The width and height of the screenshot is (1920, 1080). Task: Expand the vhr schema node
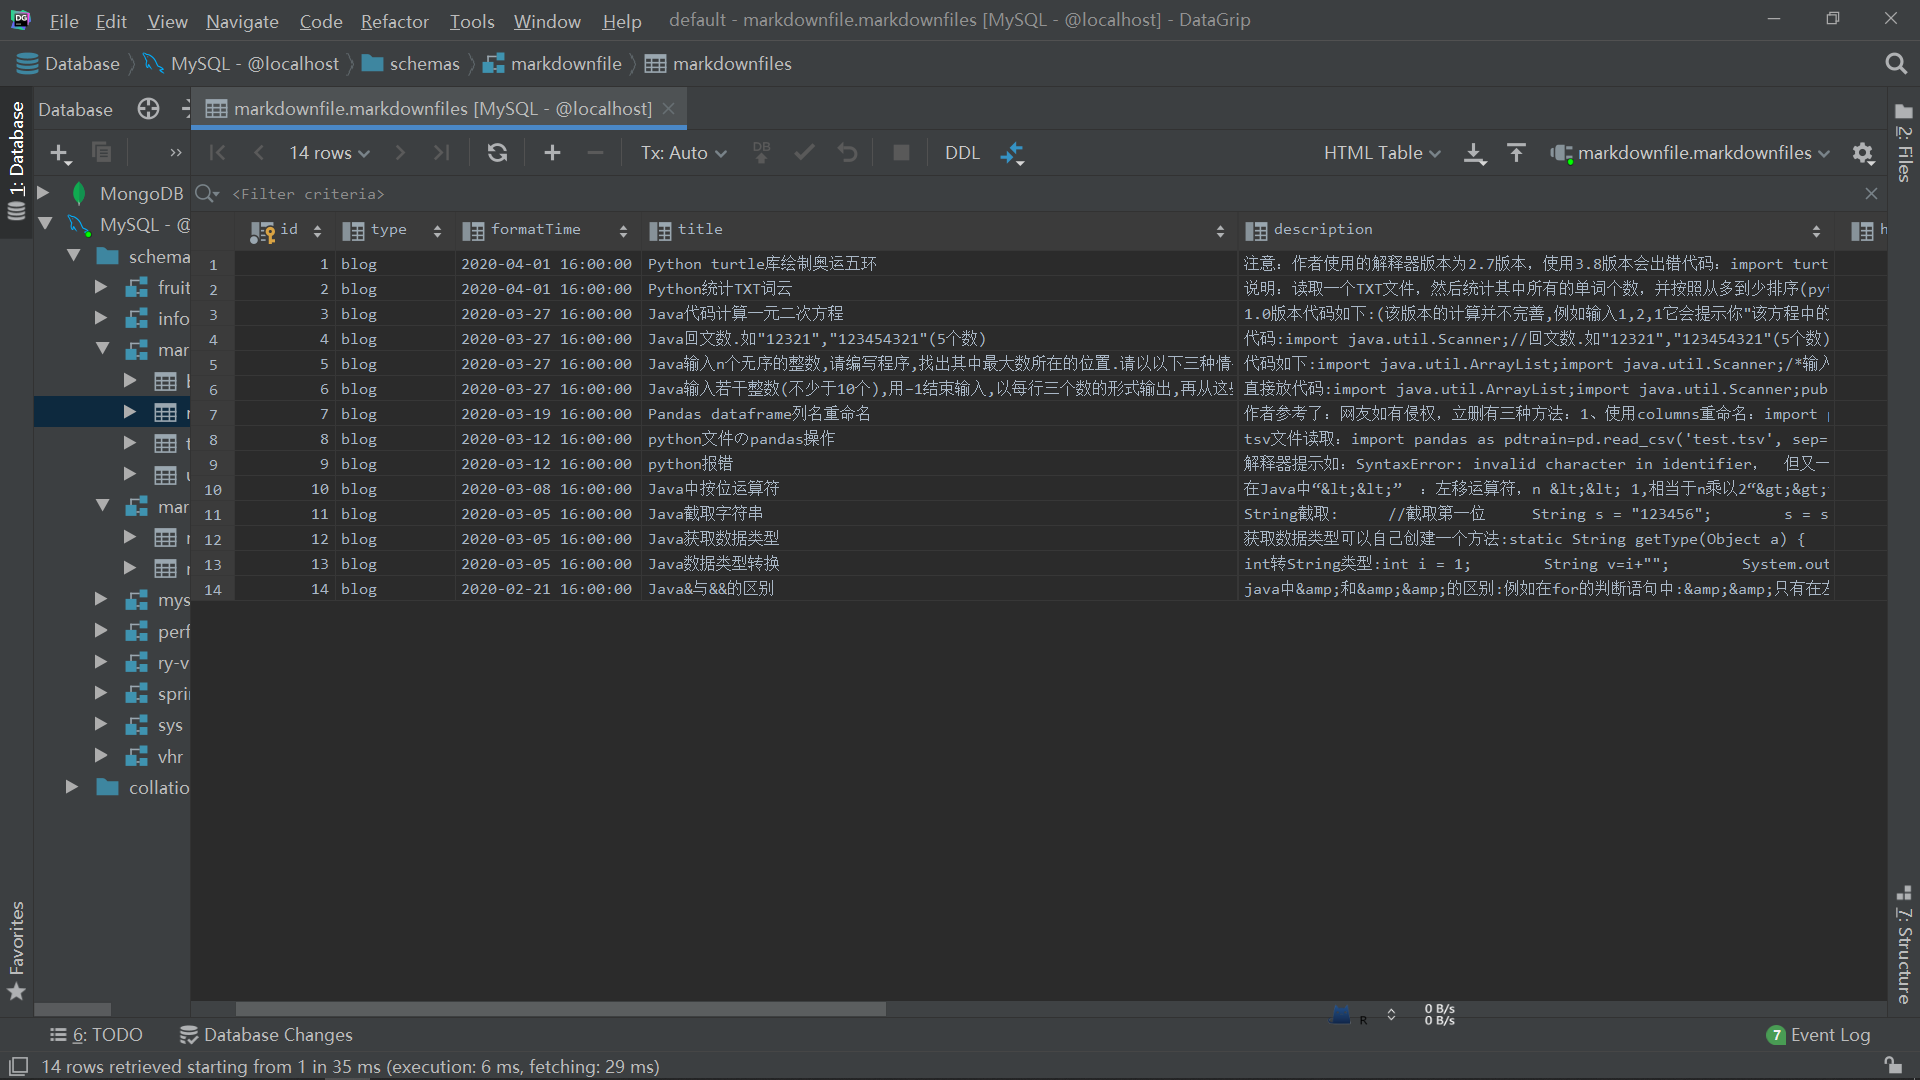point(101,755)
